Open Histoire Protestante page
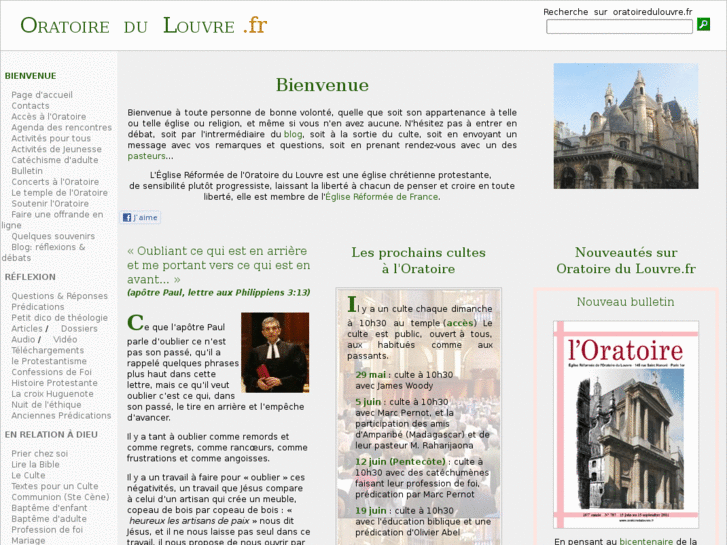The height and width of the screenshot is (545, 727). [55, 383]
